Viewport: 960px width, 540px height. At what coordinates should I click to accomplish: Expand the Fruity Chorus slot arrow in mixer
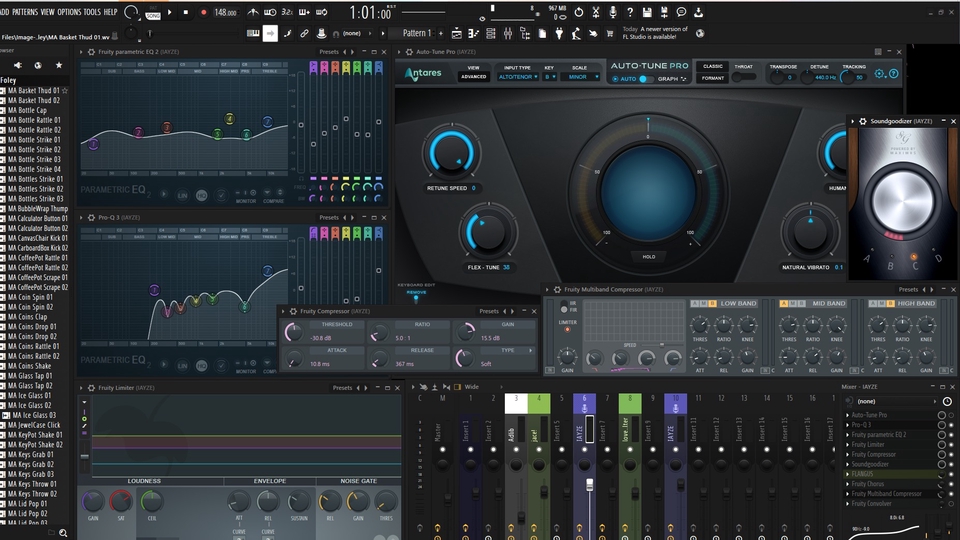point(848,484)
